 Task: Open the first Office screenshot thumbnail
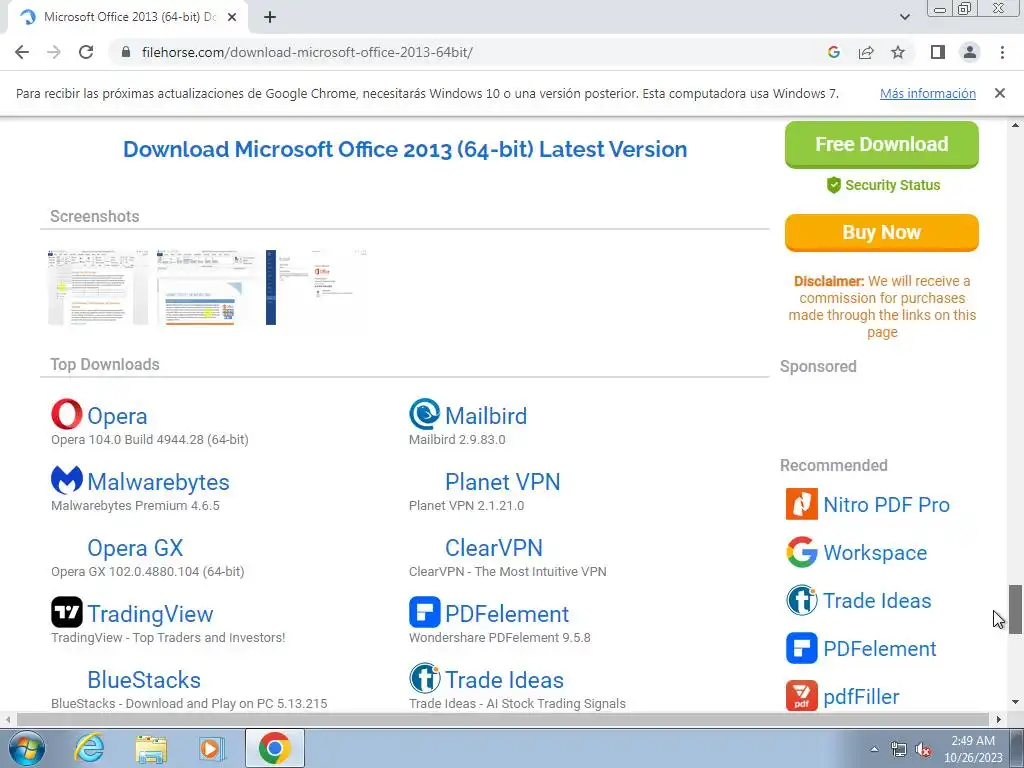coord(98,287)
